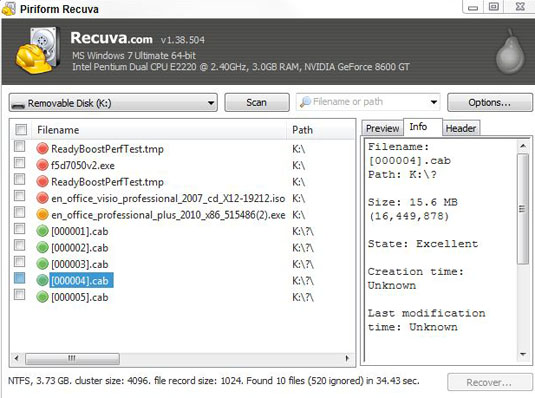Select en_office_professional_plus_2010_x86_515486(2).exe
Screen dimensions: 535x398
click(x=168, y=215)
